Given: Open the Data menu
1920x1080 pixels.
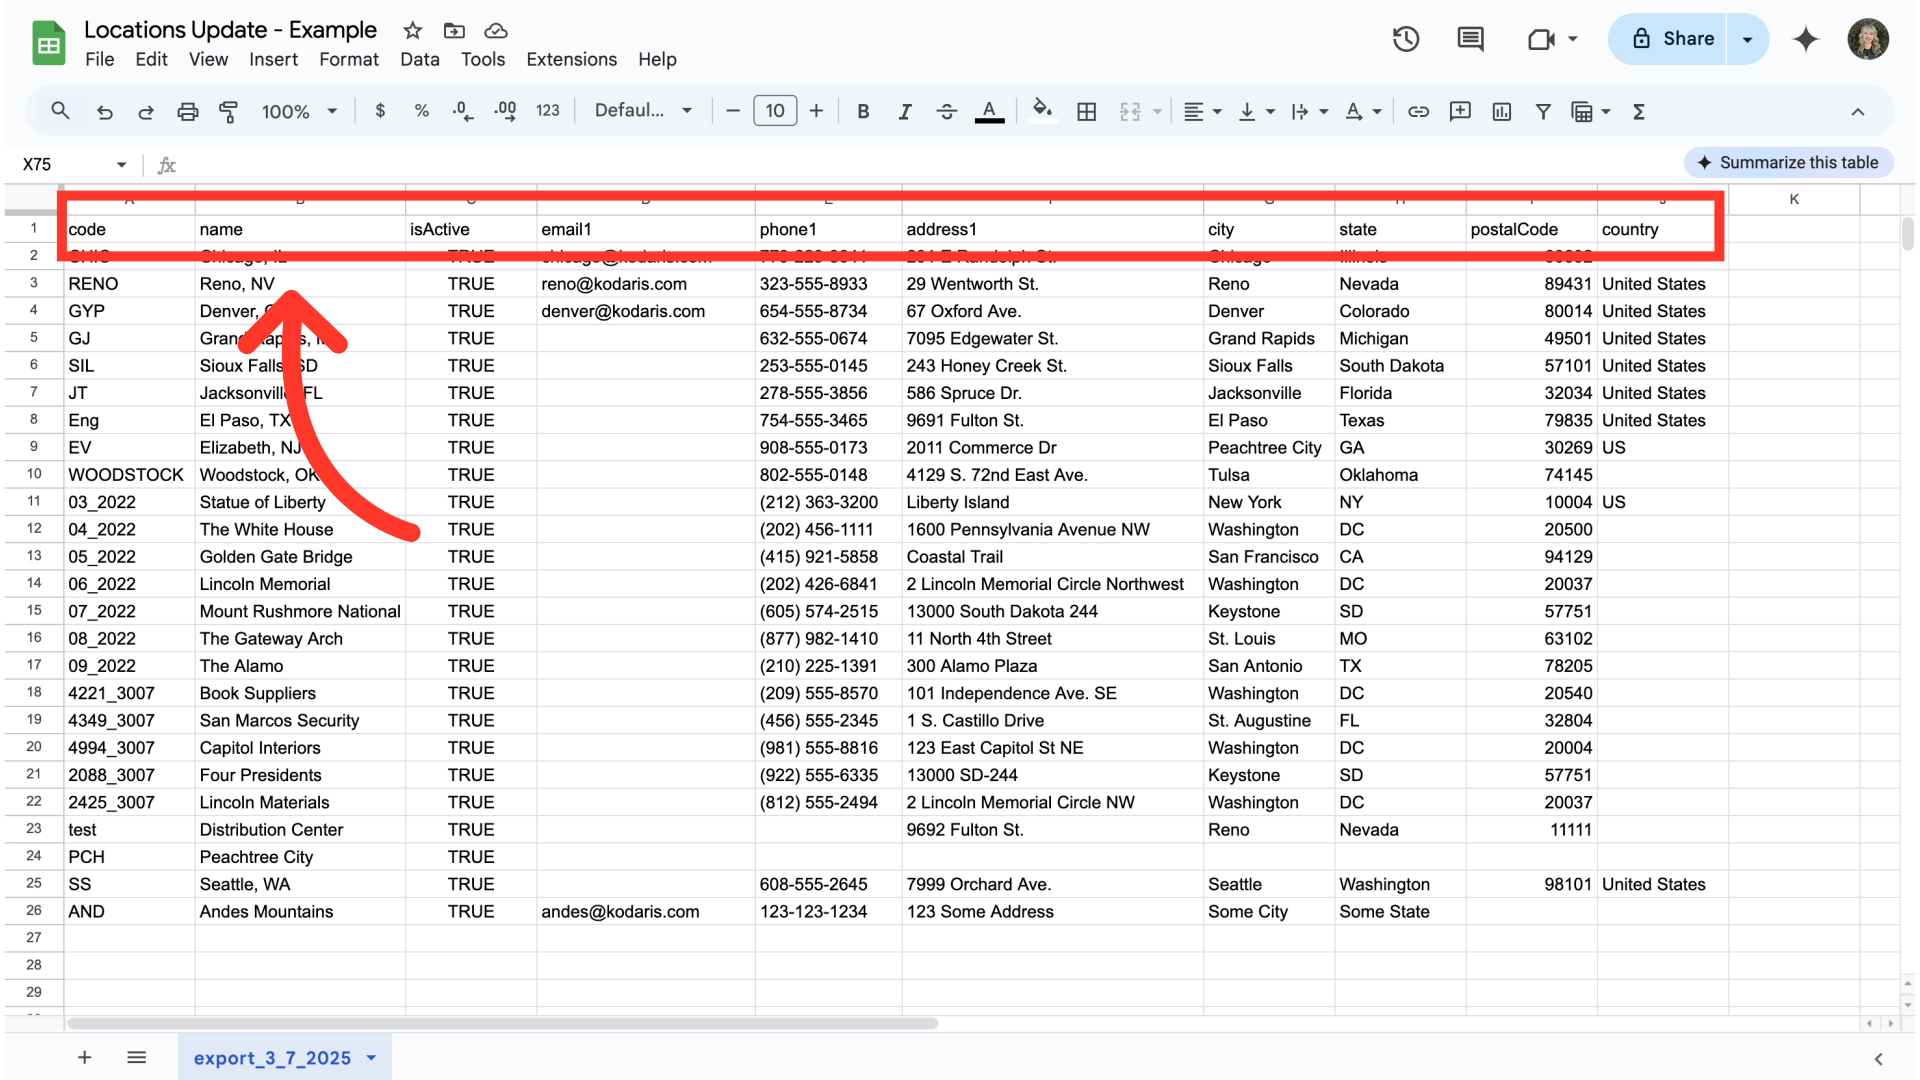Looking at the screenshot, I should click(x=419, y=60).
